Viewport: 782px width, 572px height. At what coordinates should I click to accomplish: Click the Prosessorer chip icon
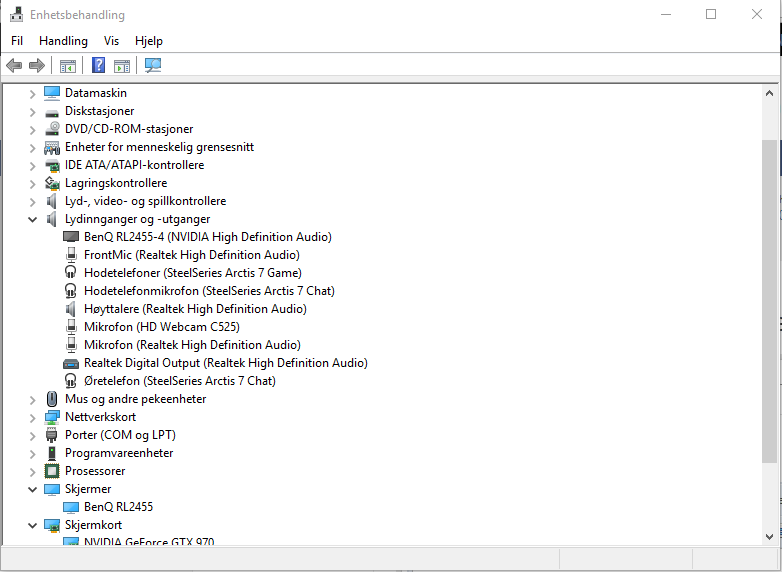(52, 471)
